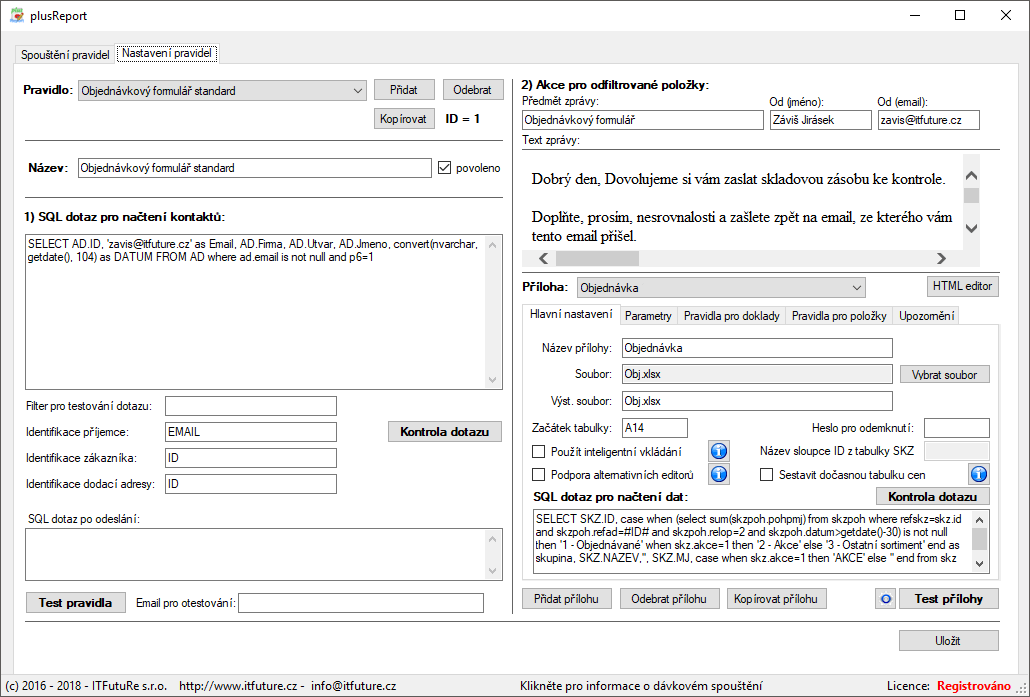Switch to the Parametry tab
Image resolution: width=1030 pixels, height=697 pixels.
(648, 316)
